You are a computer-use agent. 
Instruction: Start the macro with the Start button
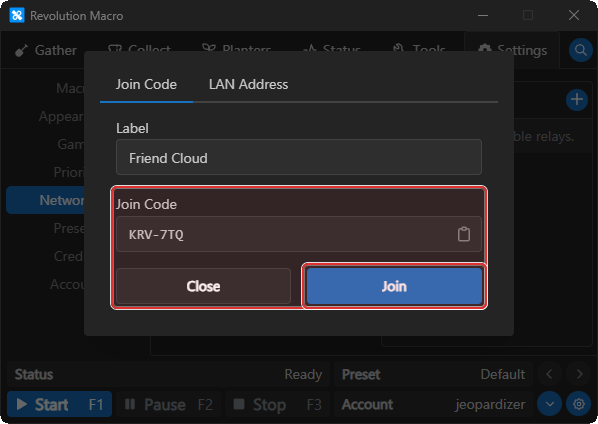[59, 404]
